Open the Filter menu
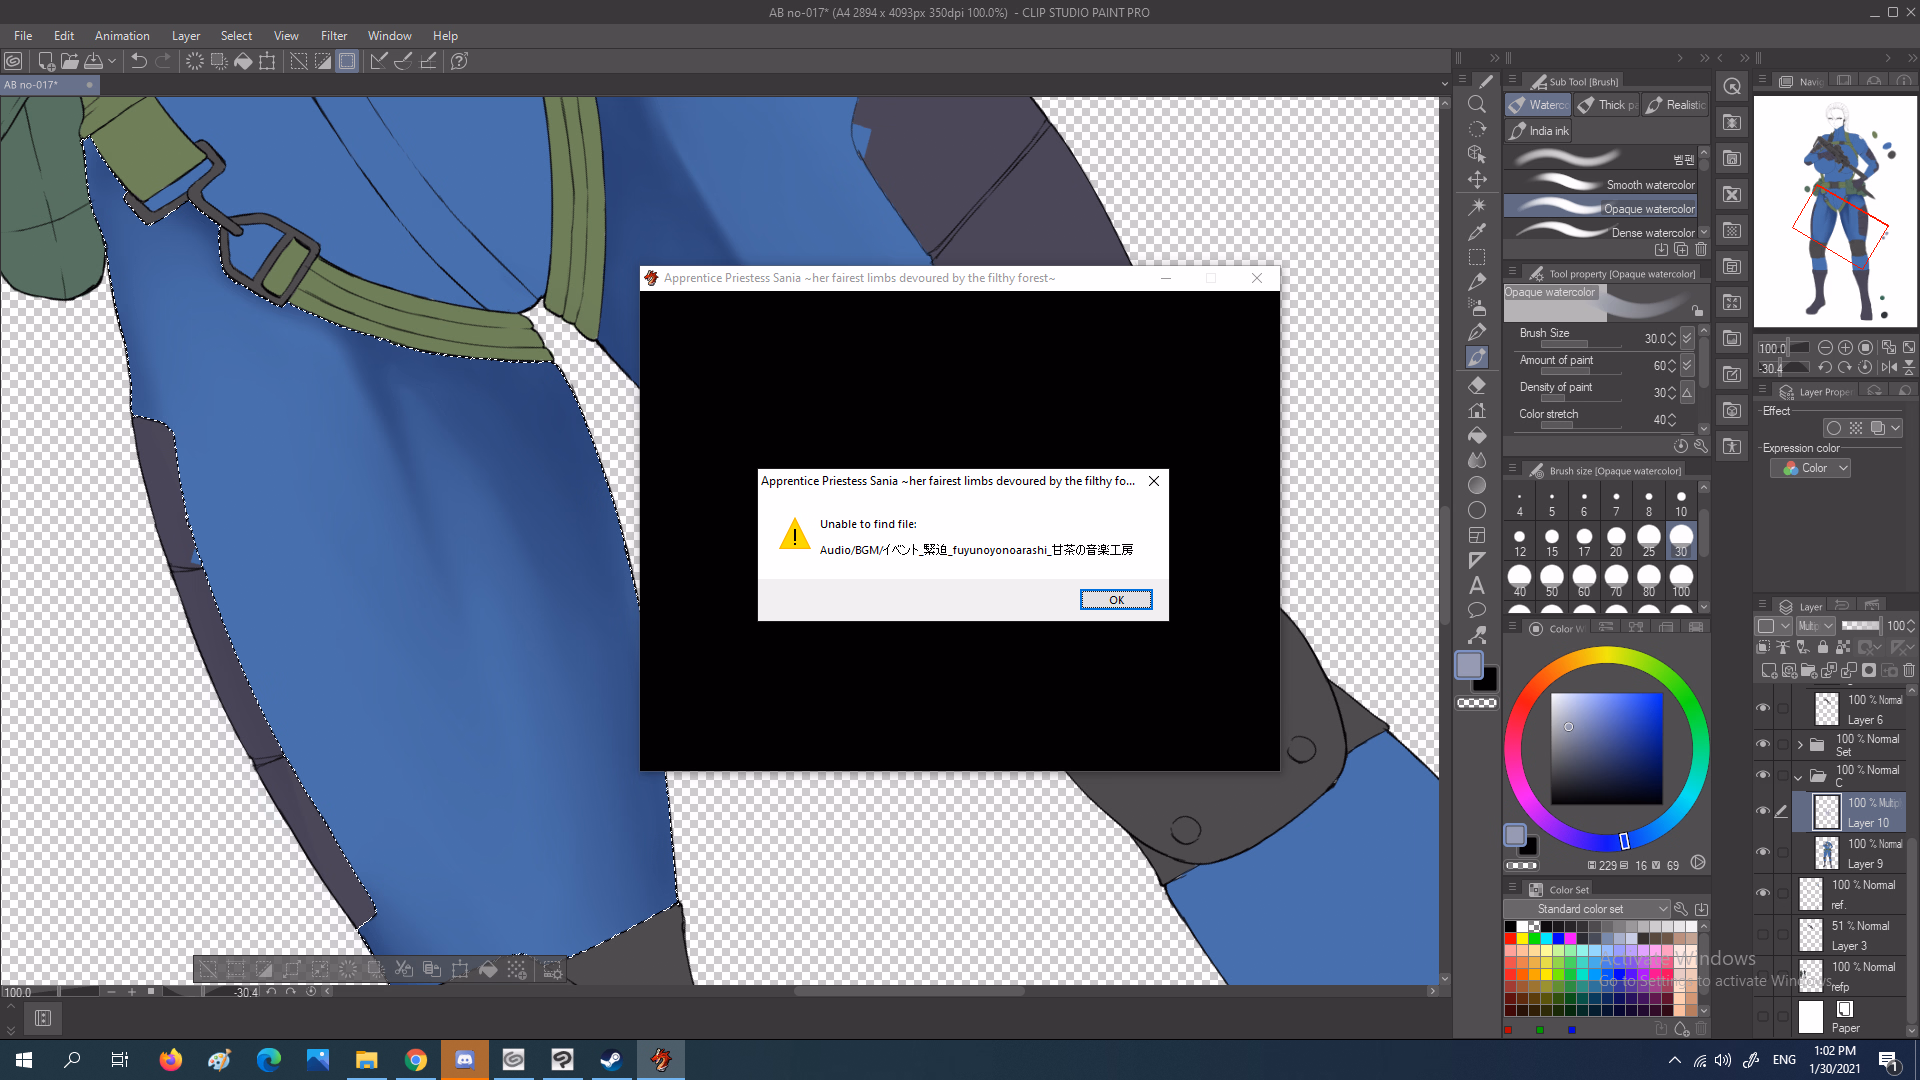 pos(334,36)
